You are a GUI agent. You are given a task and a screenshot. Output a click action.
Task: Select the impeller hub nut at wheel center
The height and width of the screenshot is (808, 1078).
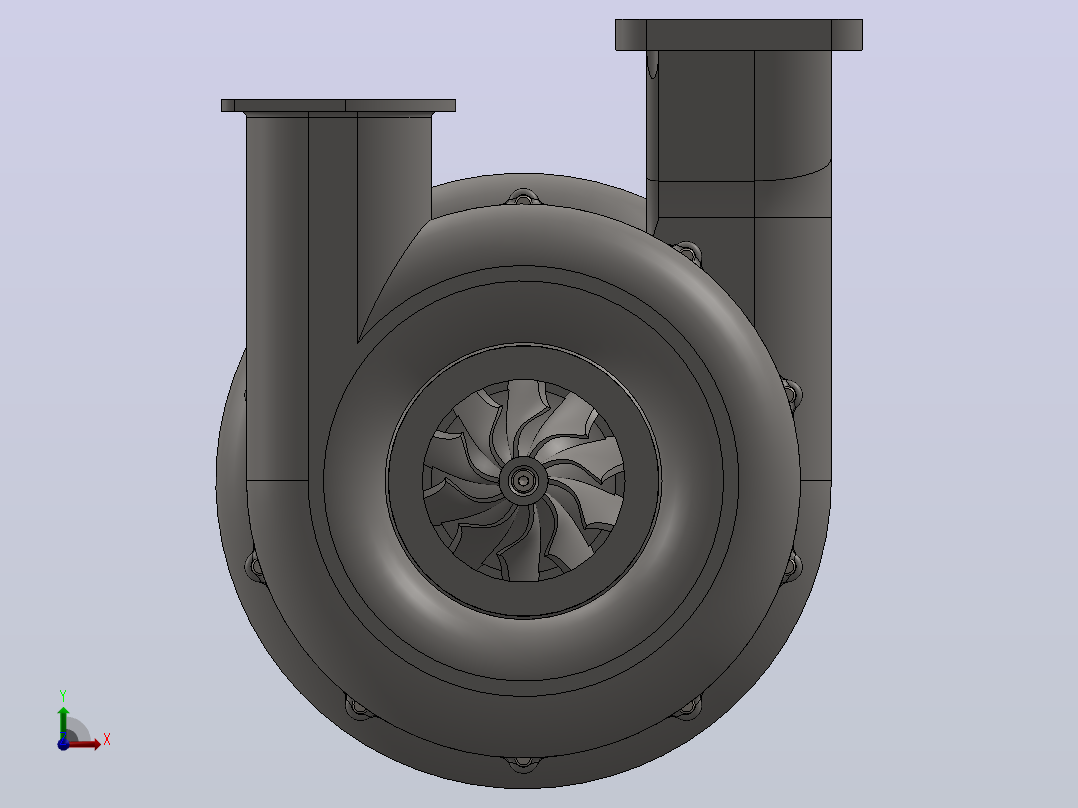pos(523,480)
